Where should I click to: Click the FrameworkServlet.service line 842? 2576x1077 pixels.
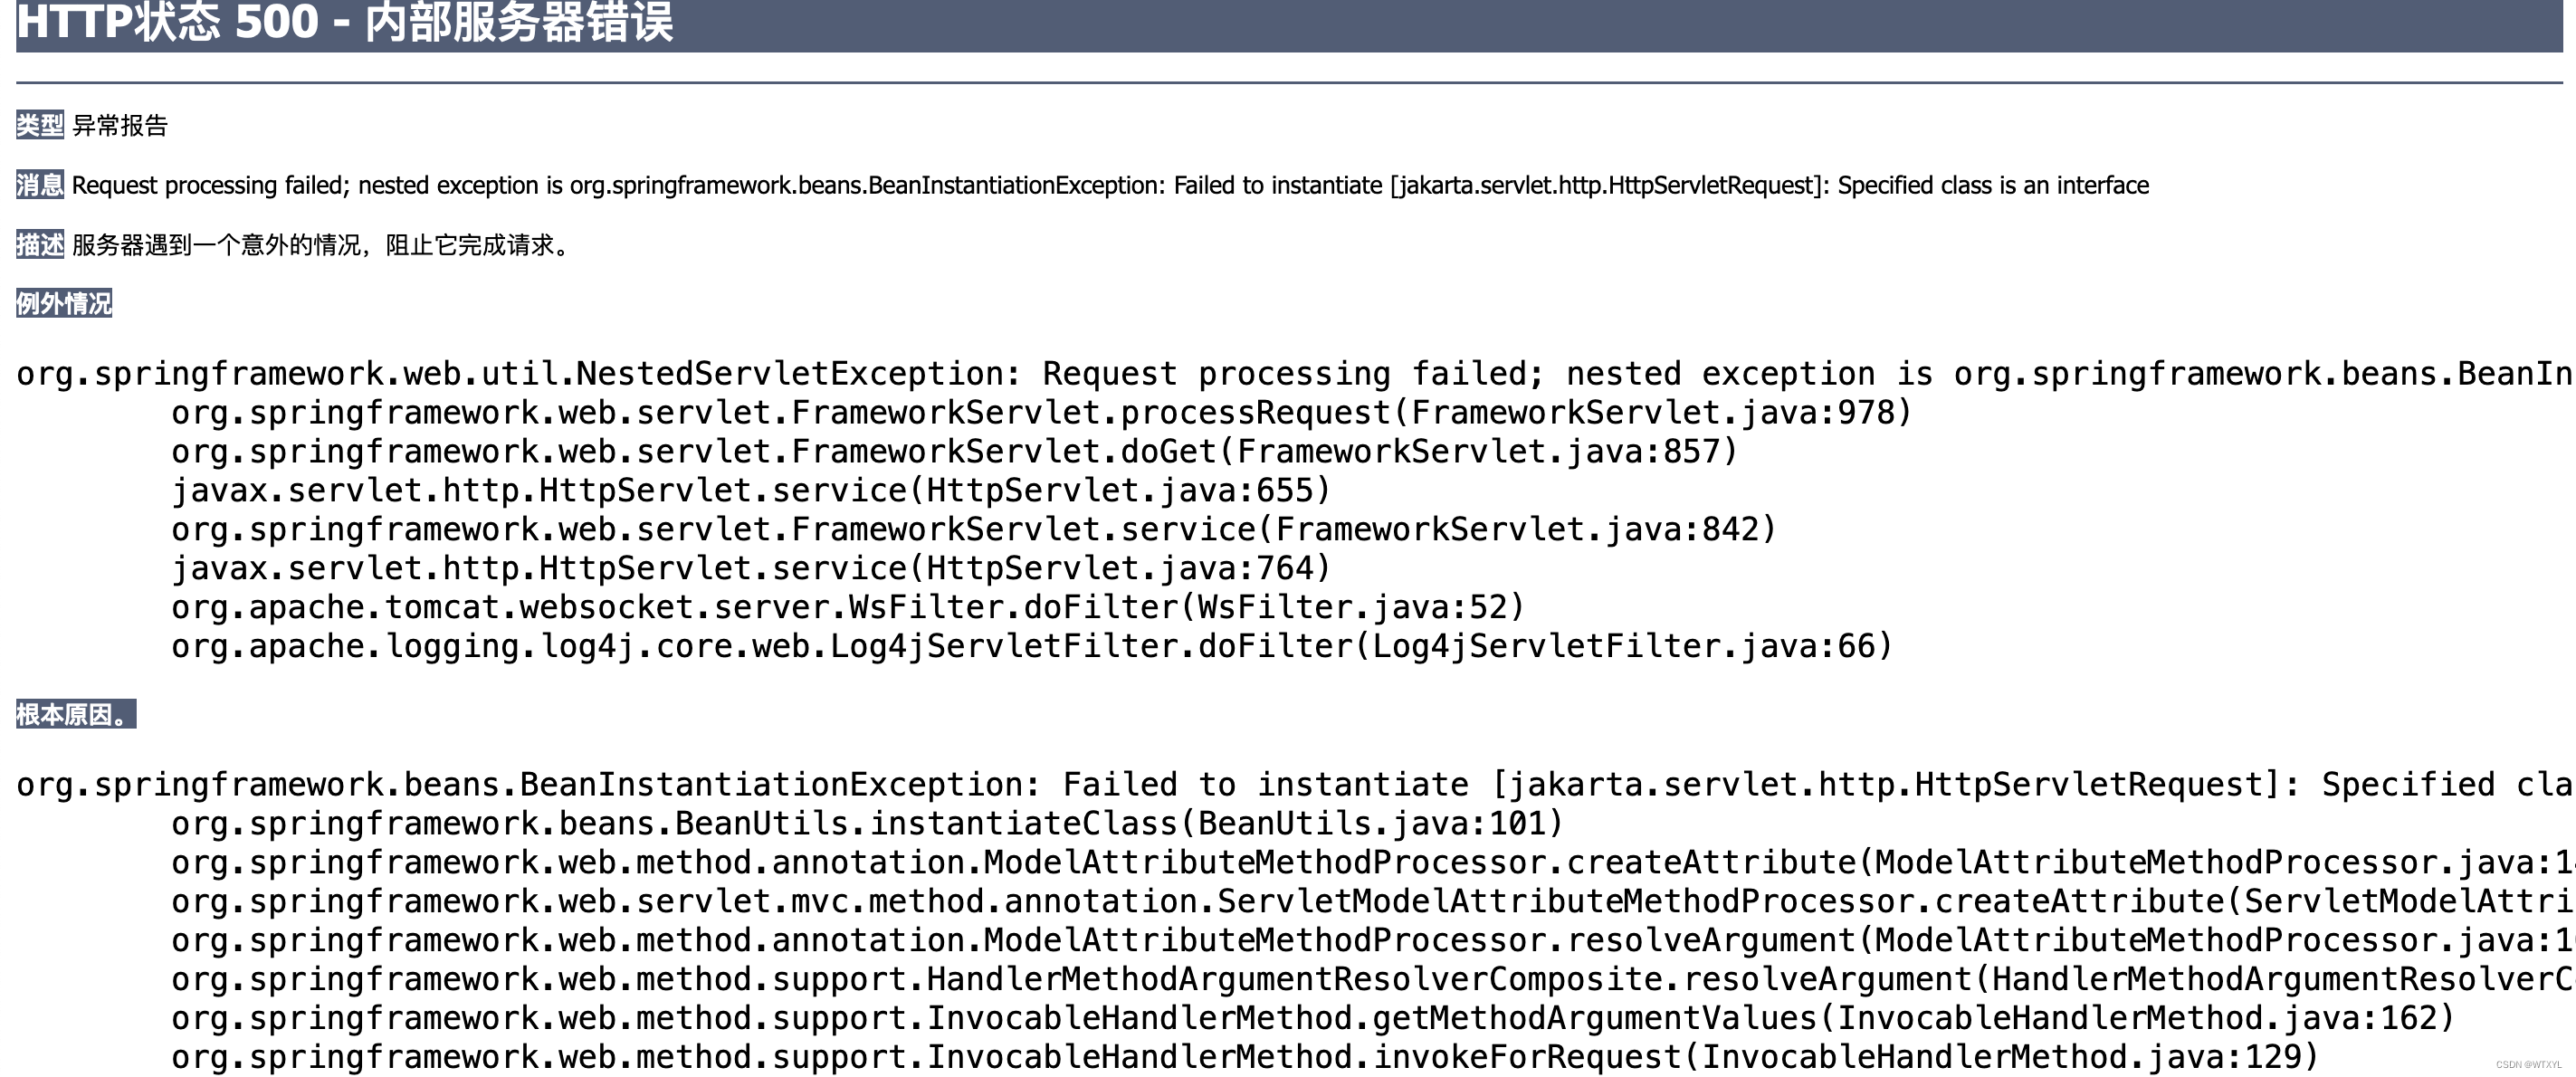[x=972, y=530]
